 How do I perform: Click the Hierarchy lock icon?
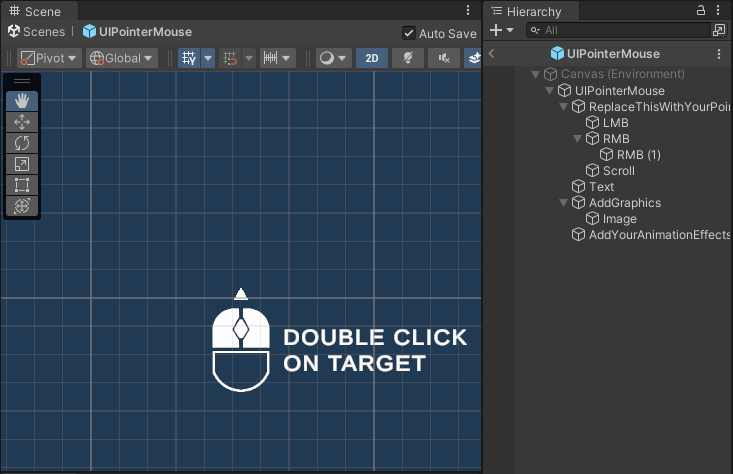point(700,10)
